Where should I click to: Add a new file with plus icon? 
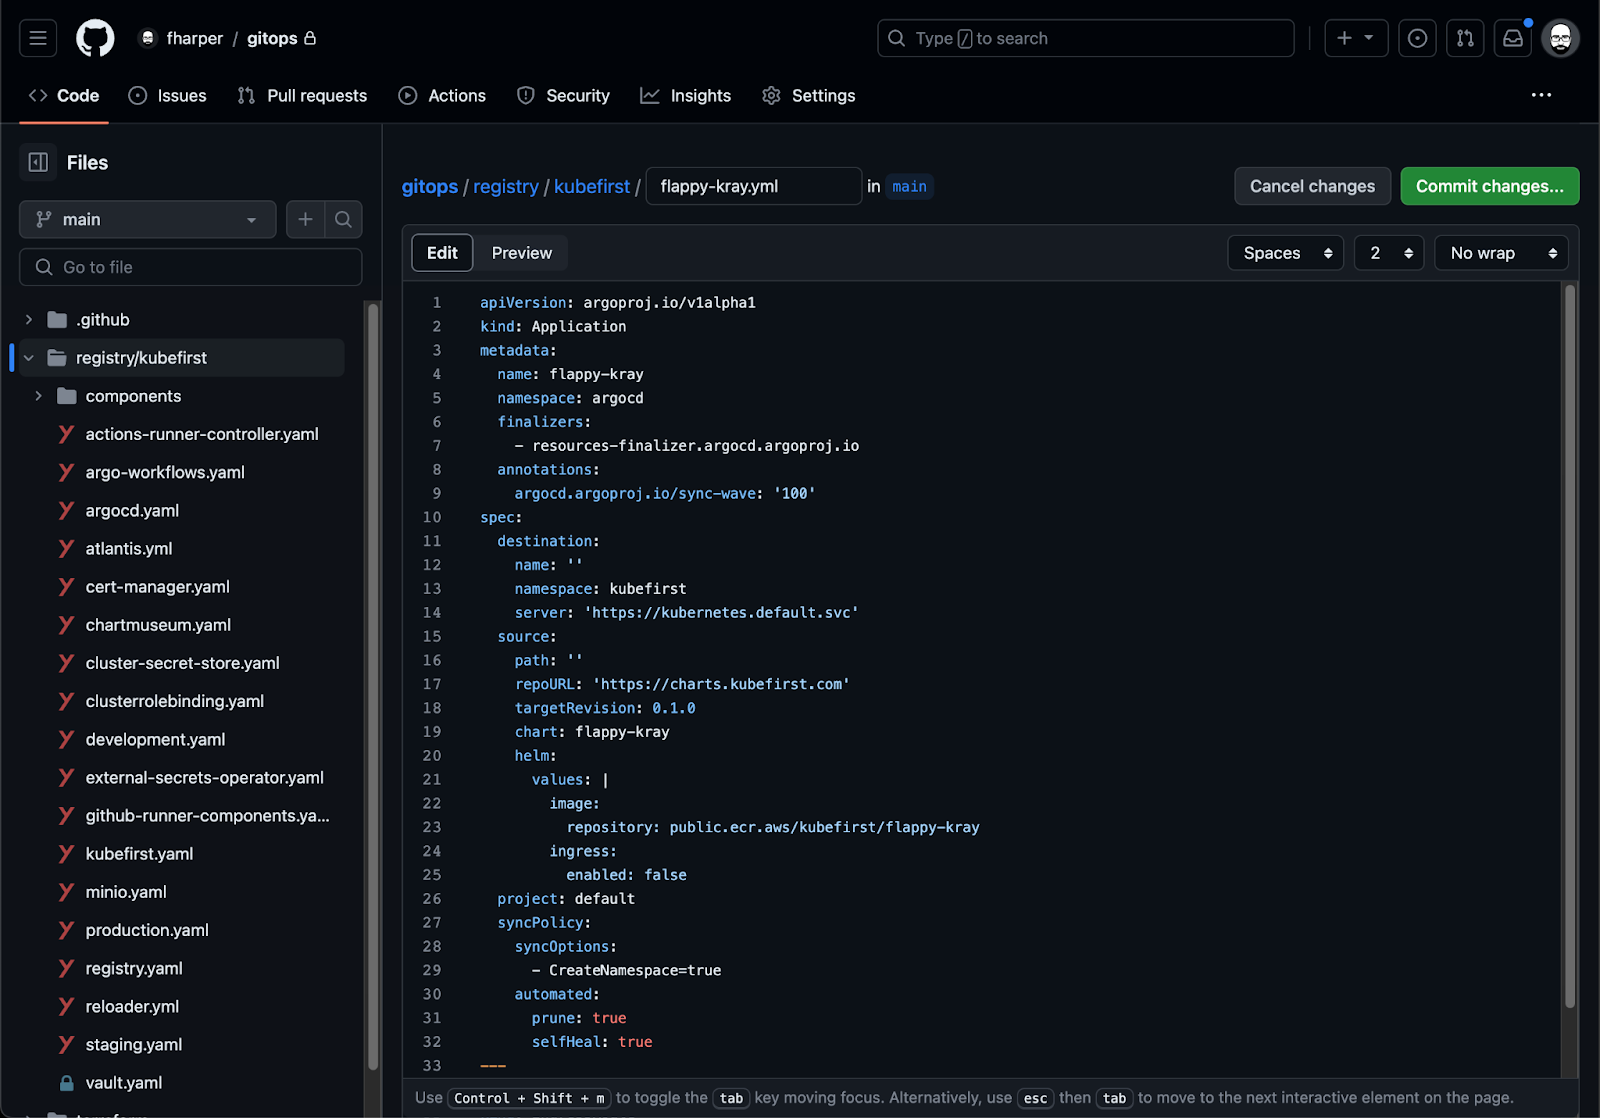pyautogui.click(x=305, y=219)
